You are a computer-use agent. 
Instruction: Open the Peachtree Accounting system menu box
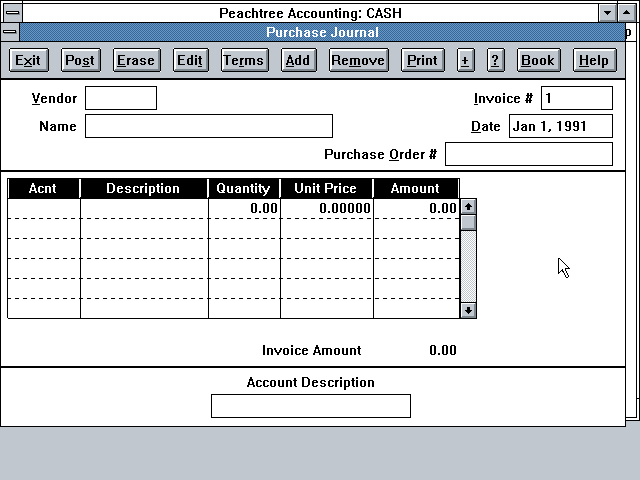click(x=13, y=13)
